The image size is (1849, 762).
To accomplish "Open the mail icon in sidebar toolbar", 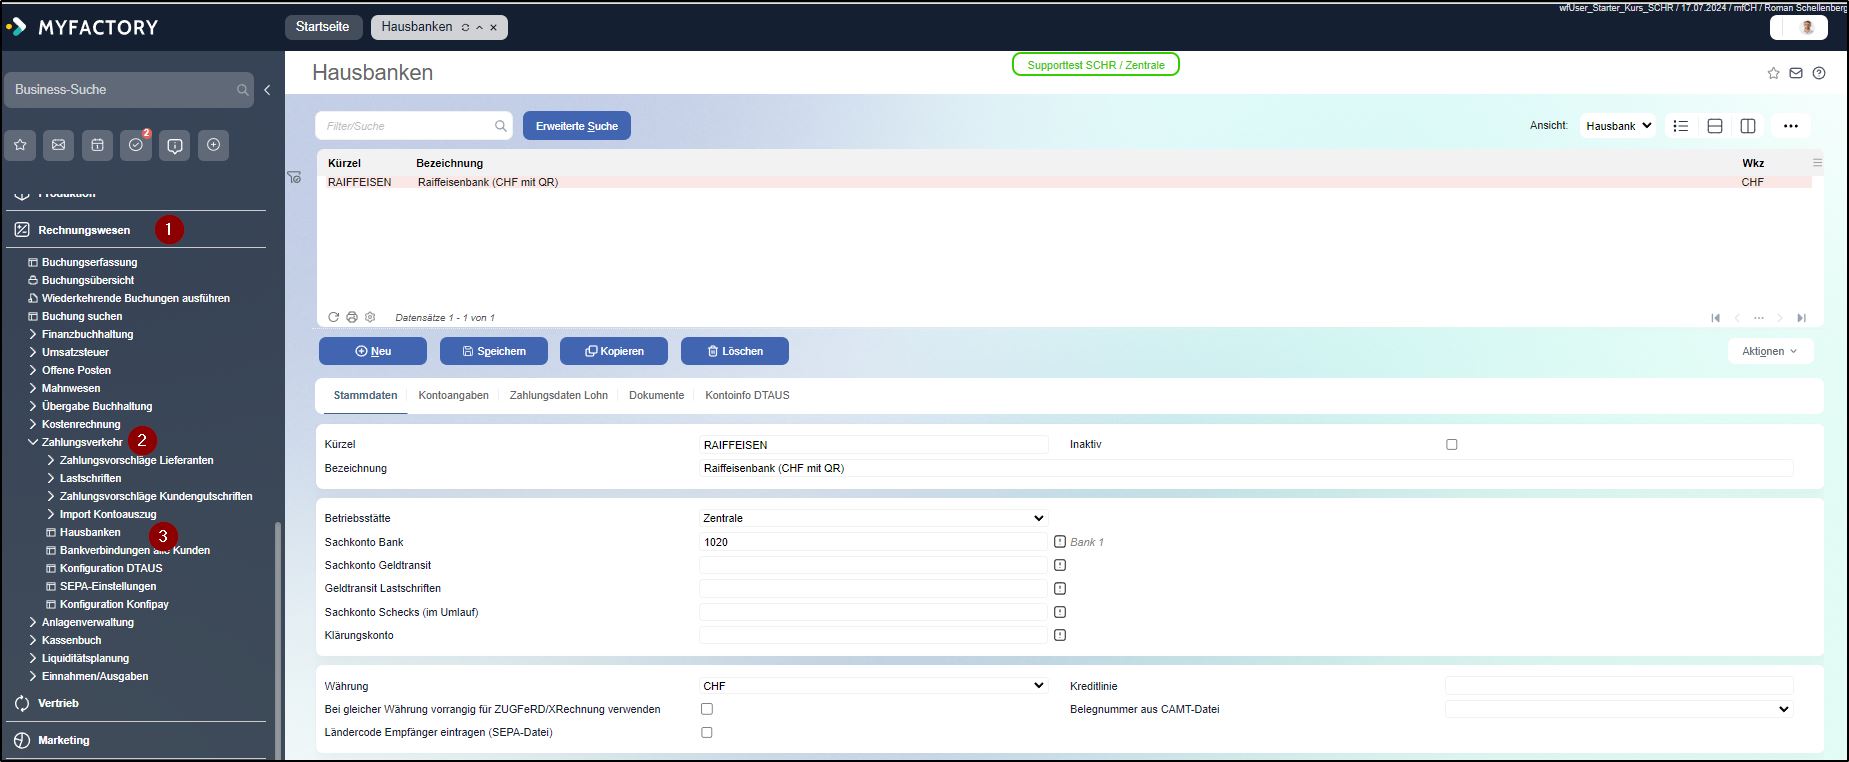I will click(59, 146).
